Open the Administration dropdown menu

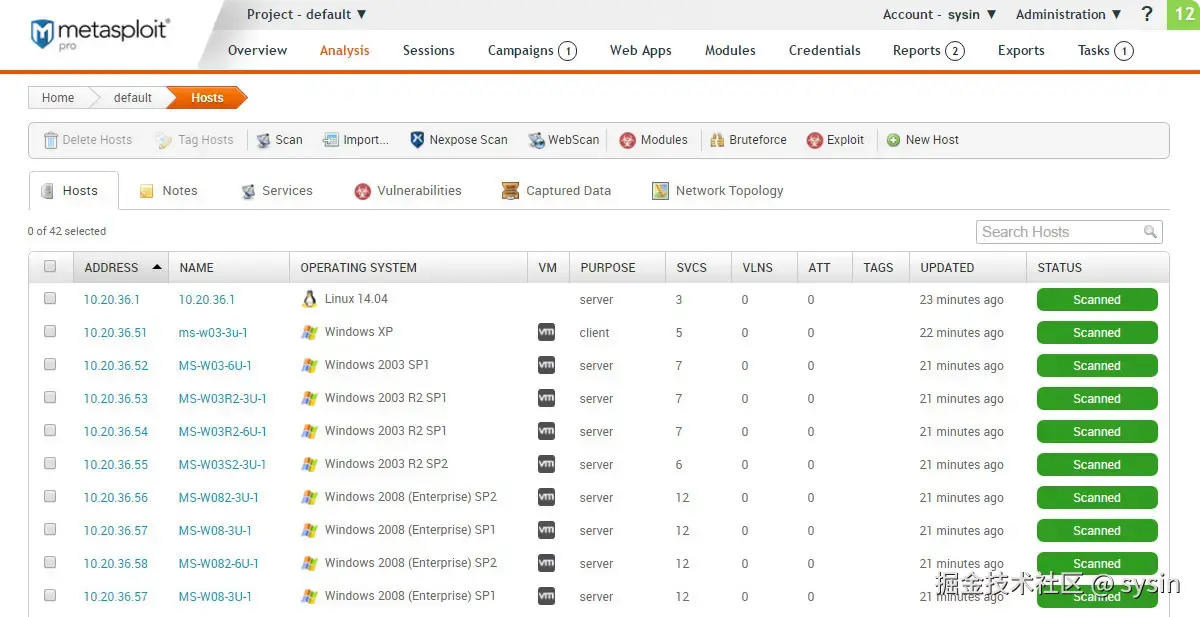[x=1069, y=14]
